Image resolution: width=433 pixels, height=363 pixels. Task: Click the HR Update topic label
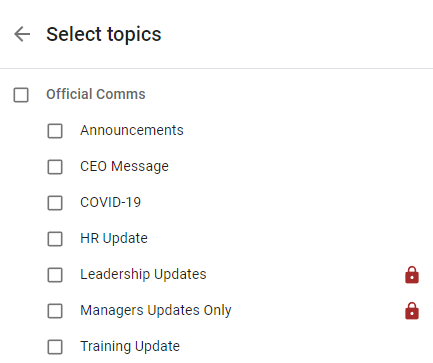(114, 239)
